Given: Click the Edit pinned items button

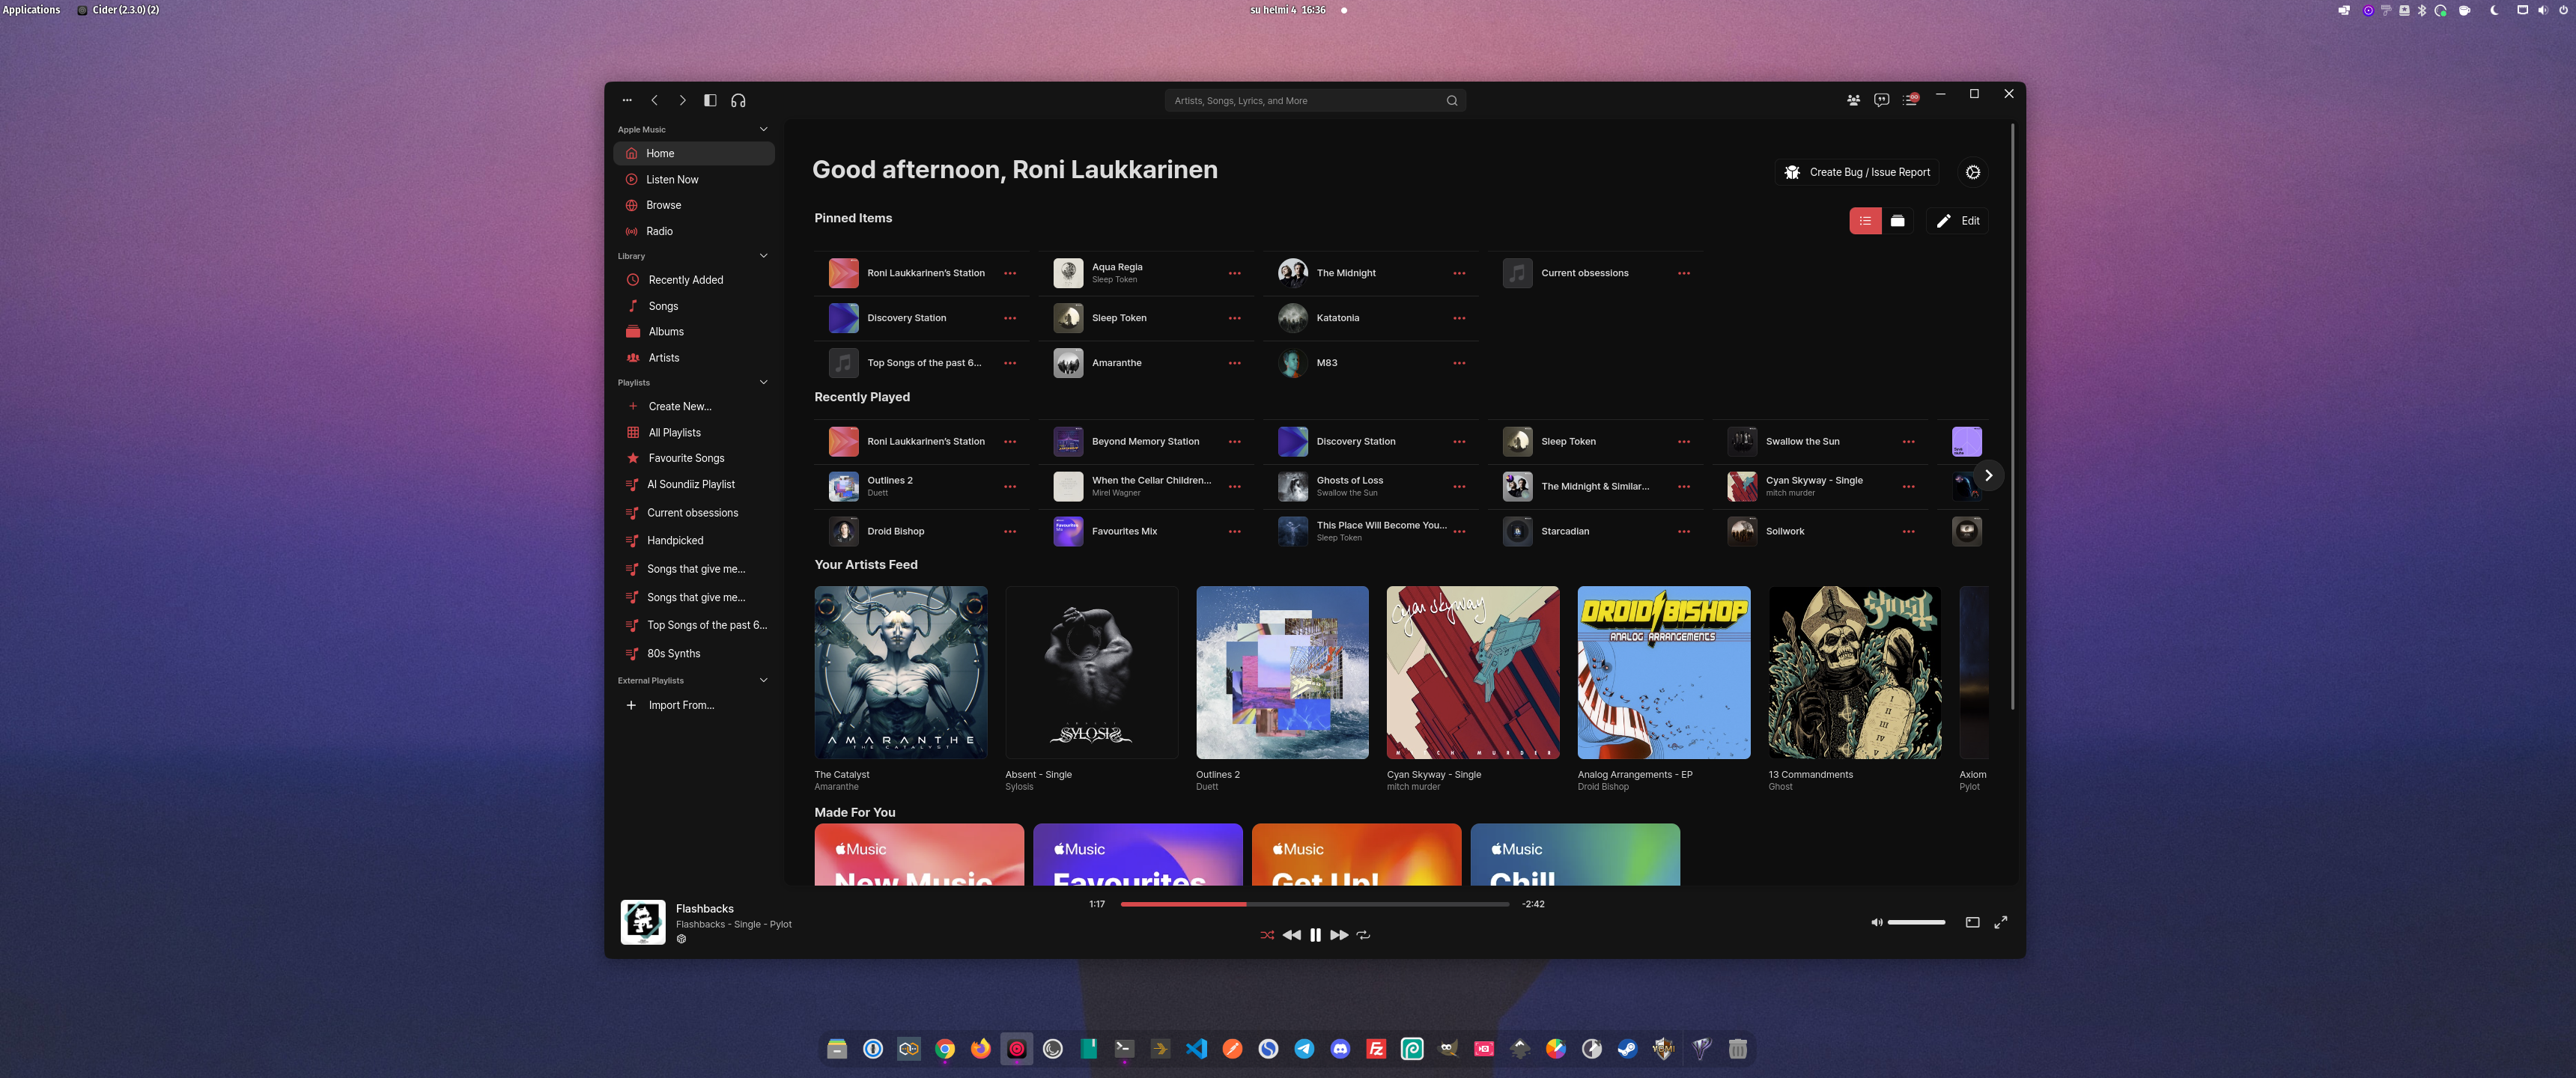Looking at the screenshot, I should click(x=1957, y=221).
